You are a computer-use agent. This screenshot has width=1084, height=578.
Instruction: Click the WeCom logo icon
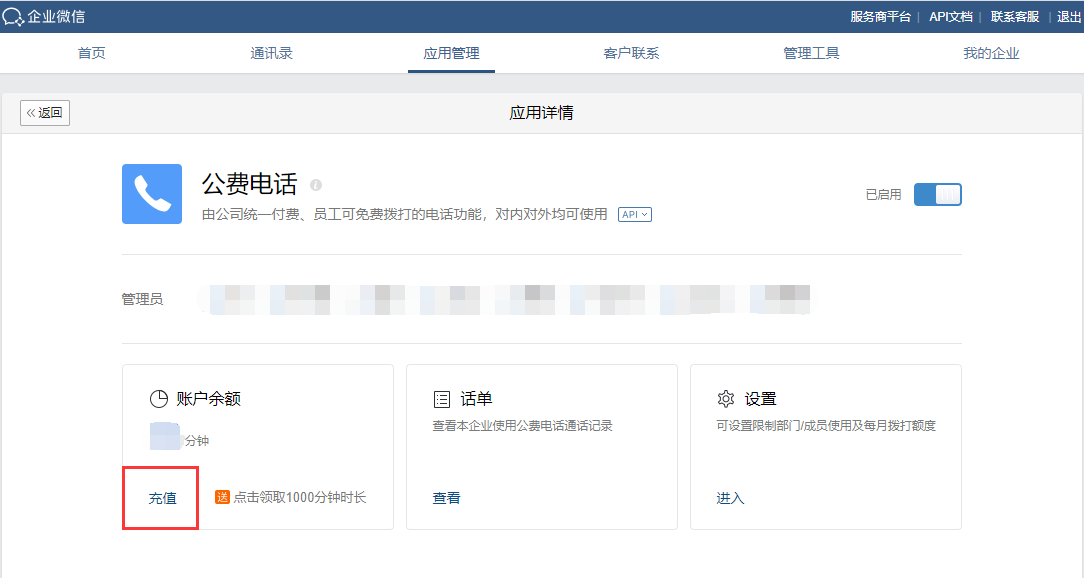13,17
